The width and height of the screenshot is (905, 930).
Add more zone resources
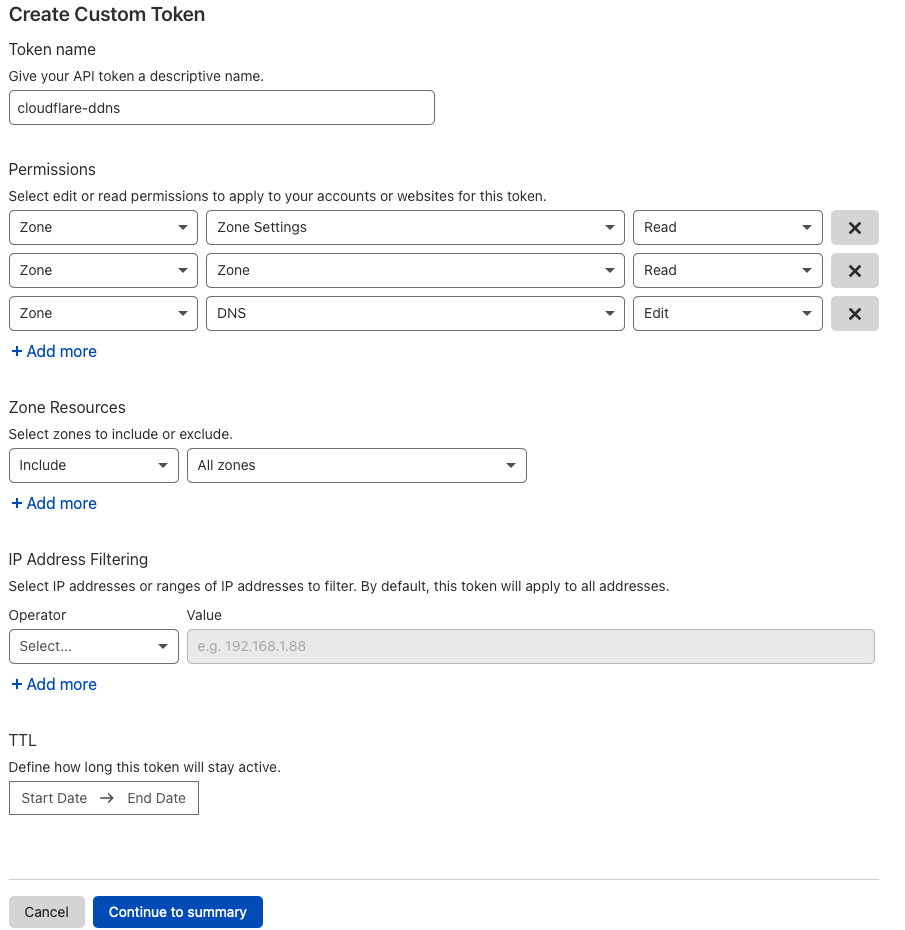click(x=54, y=504)
